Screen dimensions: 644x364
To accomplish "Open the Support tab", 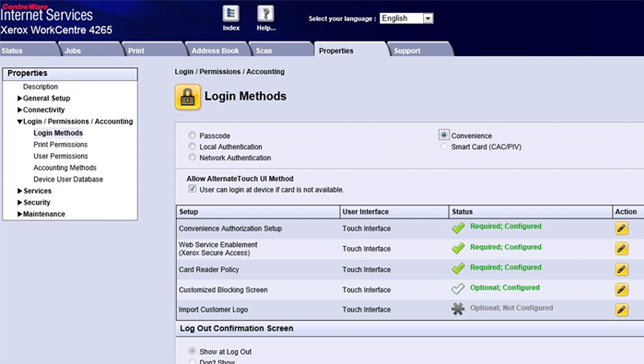I will point(407,51).
